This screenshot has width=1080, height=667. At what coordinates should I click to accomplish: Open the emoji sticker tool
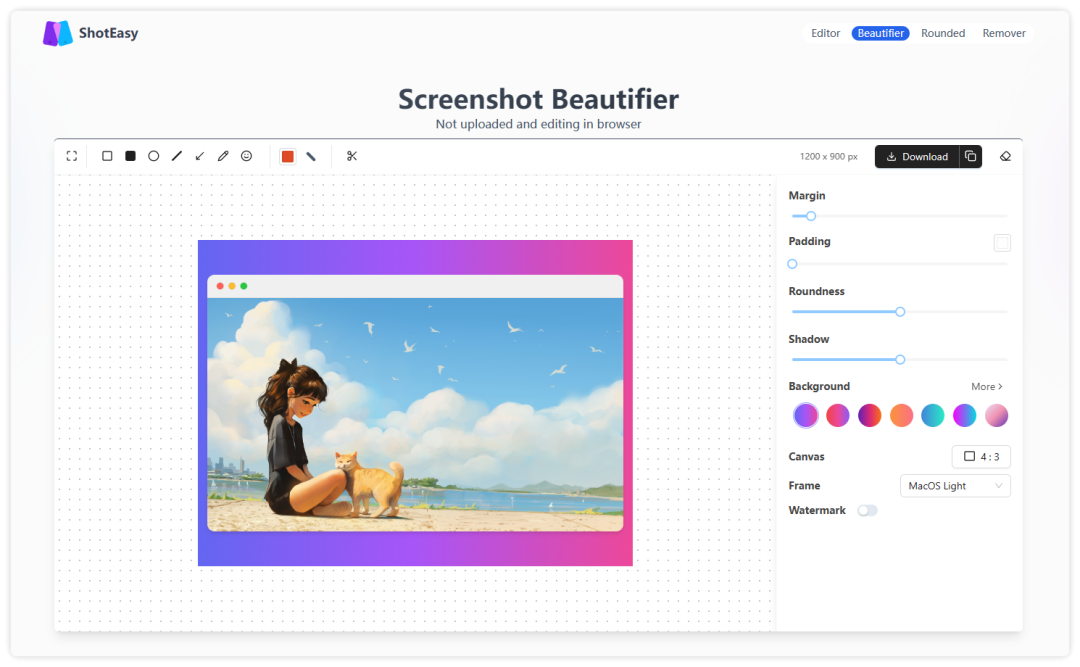point(247,156)
